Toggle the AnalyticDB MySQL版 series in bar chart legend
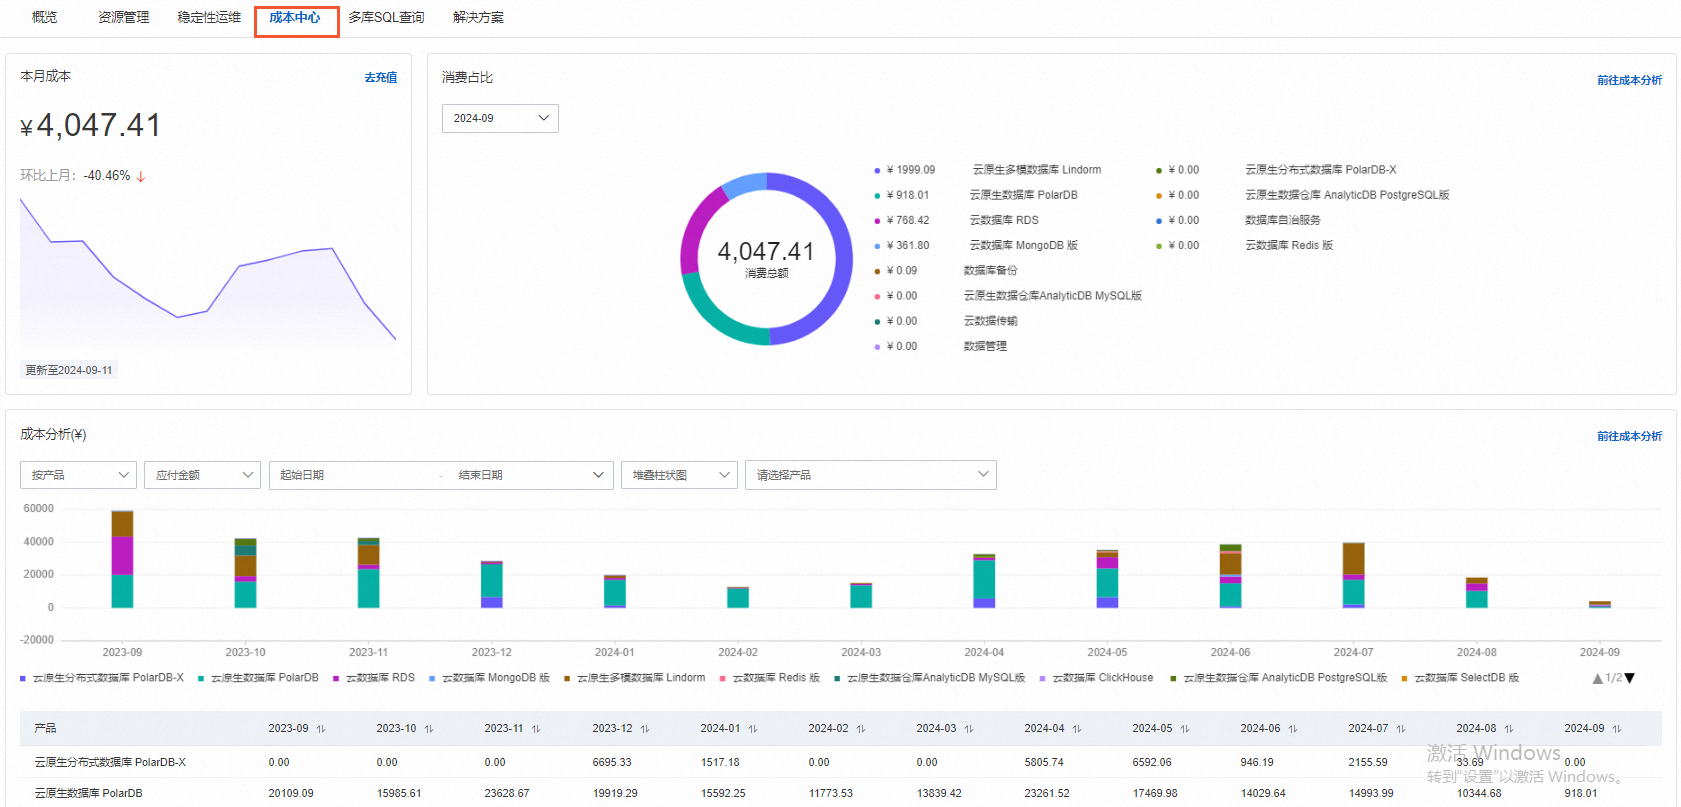 coord(930,678)
